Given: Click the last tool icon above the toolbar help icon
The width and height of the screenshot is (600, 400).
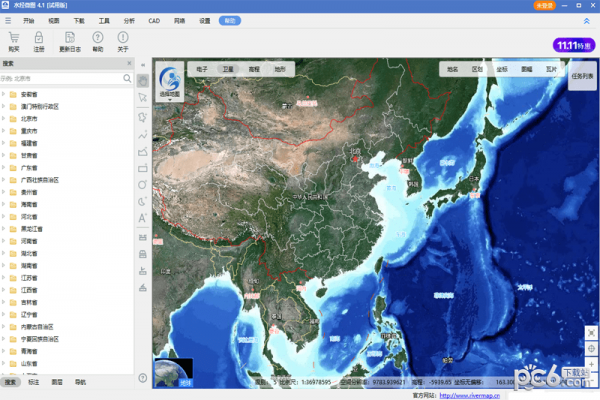Looking at the screenshot, I should [x=143, y=288].
